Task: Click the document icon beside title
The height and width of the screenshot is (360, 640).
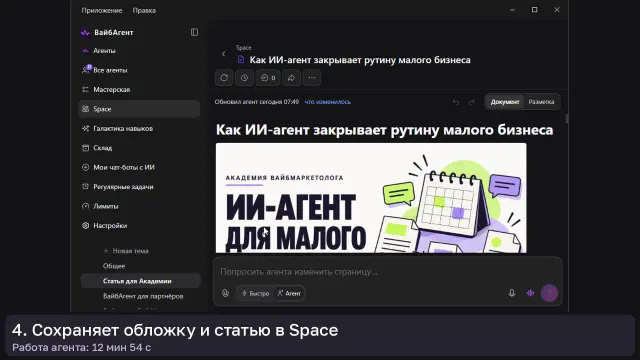Action: tap(241, 60)
